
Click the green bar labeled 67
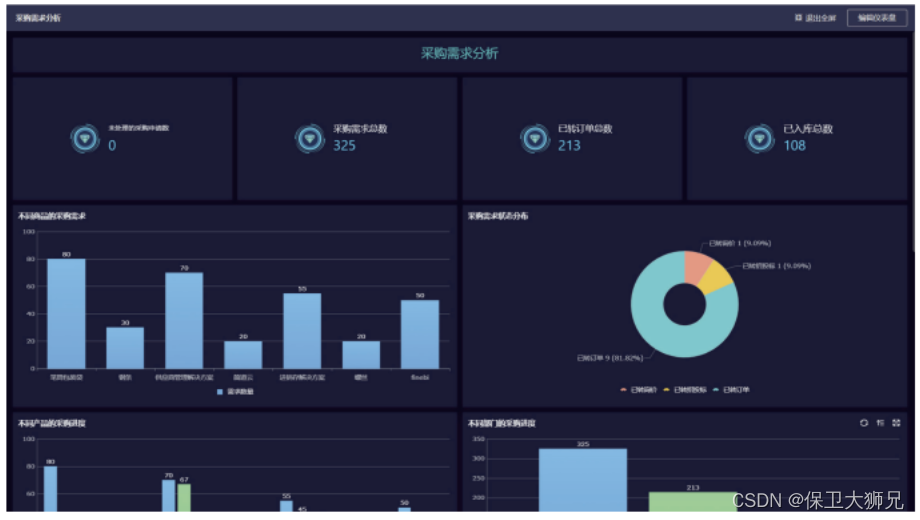tap(184, 498)
